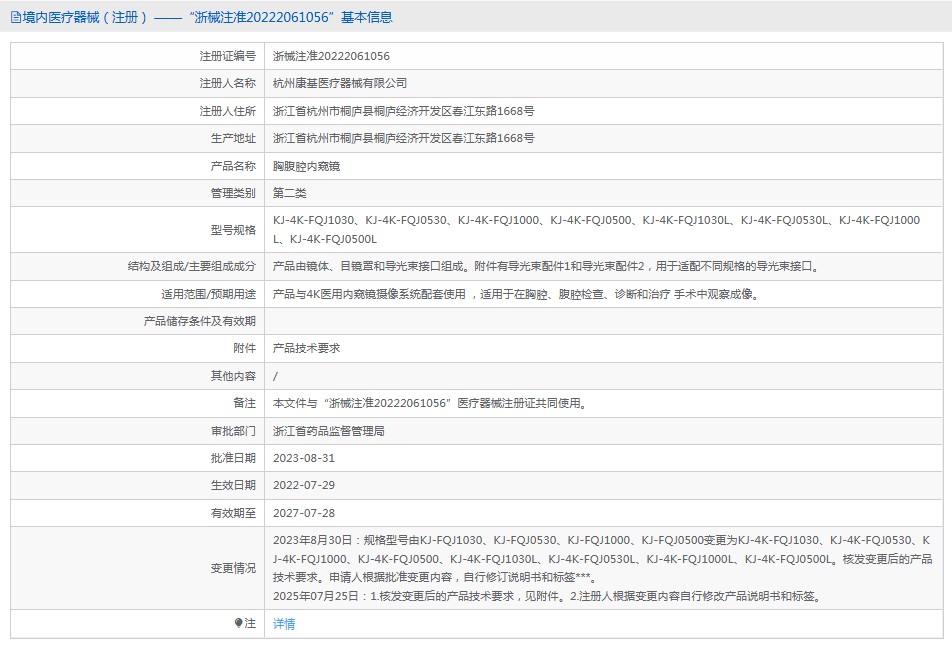Viewport: 952px width, 648px height.
Task: Click expiry date 2027-07-28
Action: tap(304, 513)
